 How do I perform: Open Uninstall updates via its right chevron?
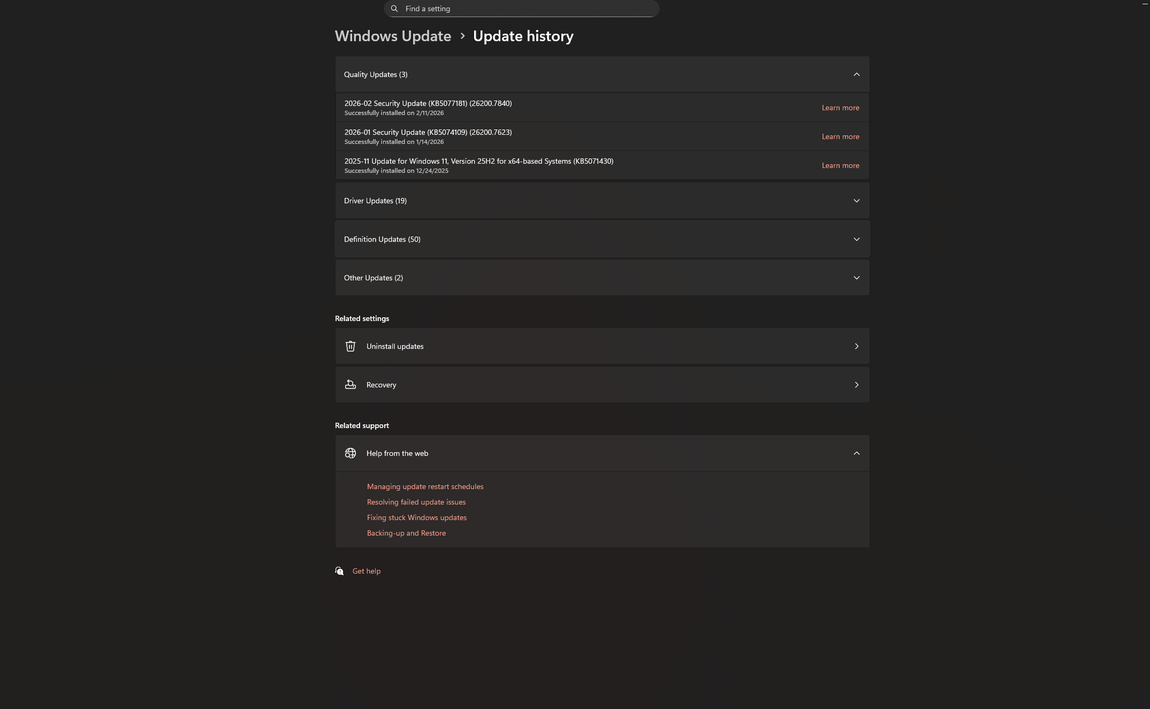[856, 346]
